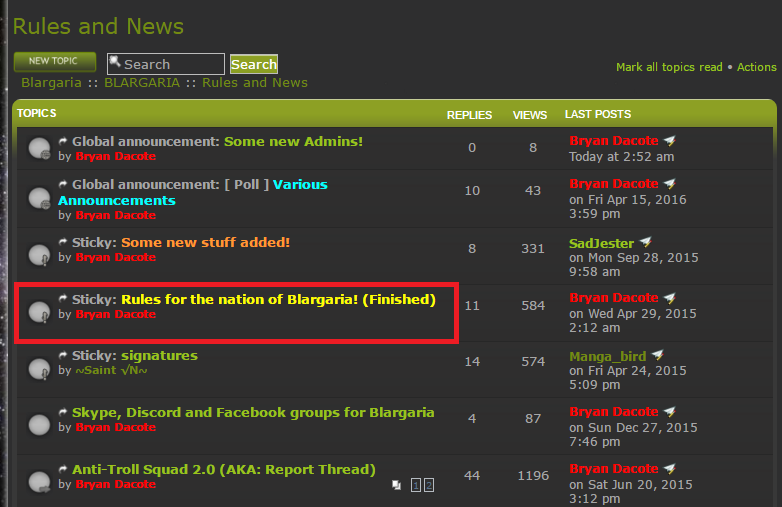Viewport: 782px width, 507px height.
Task: View last post icon for Apr 29, 2015 post
Action: [670, 298]
